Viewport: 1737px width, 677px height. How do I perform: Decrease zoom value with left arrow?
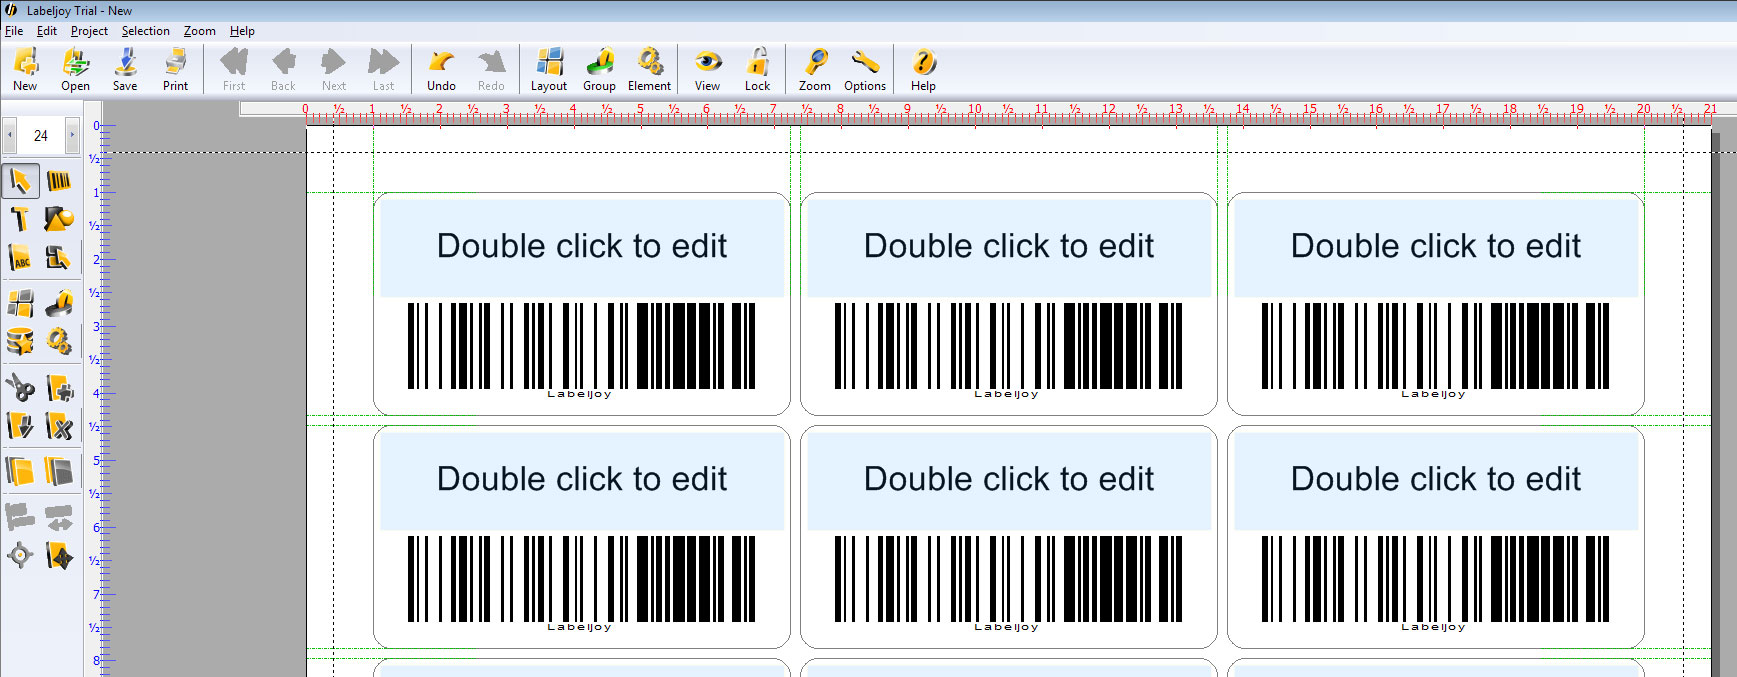[x=10, y=135]
